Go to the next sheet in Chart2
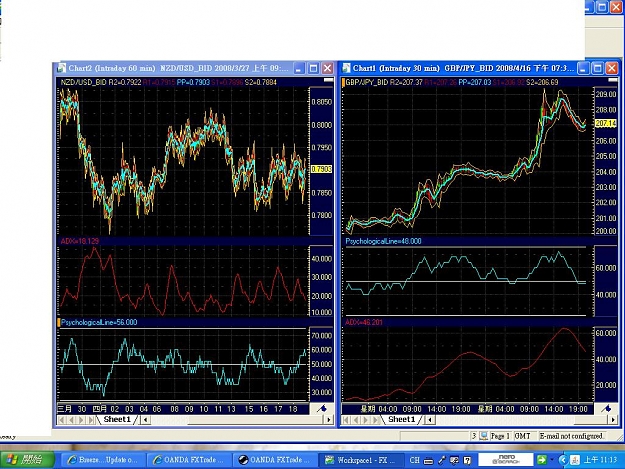 (x=81, y=420)
